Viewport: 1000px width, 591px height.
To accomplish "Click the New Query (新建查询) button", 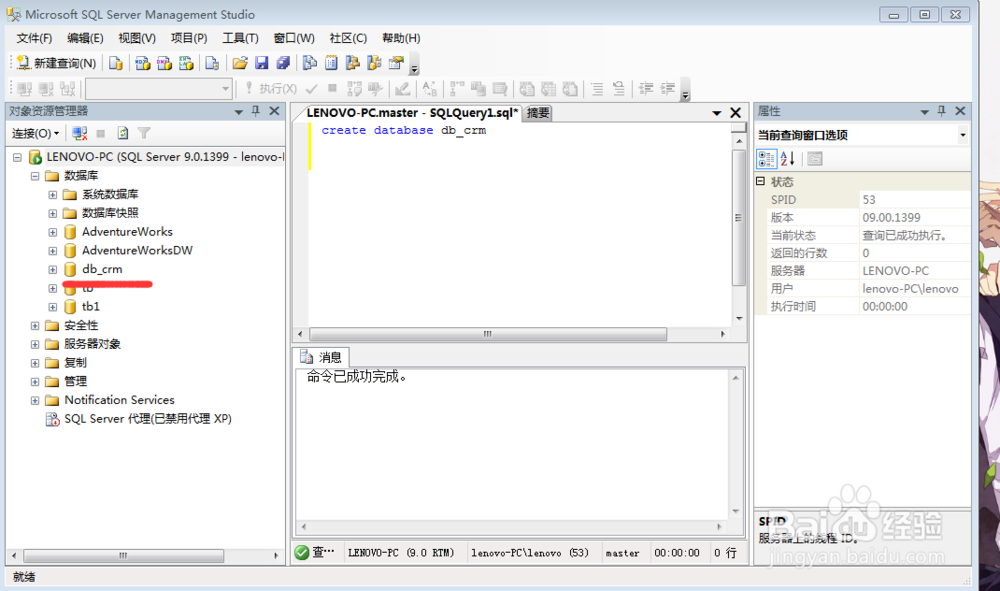I will [56, 62].
